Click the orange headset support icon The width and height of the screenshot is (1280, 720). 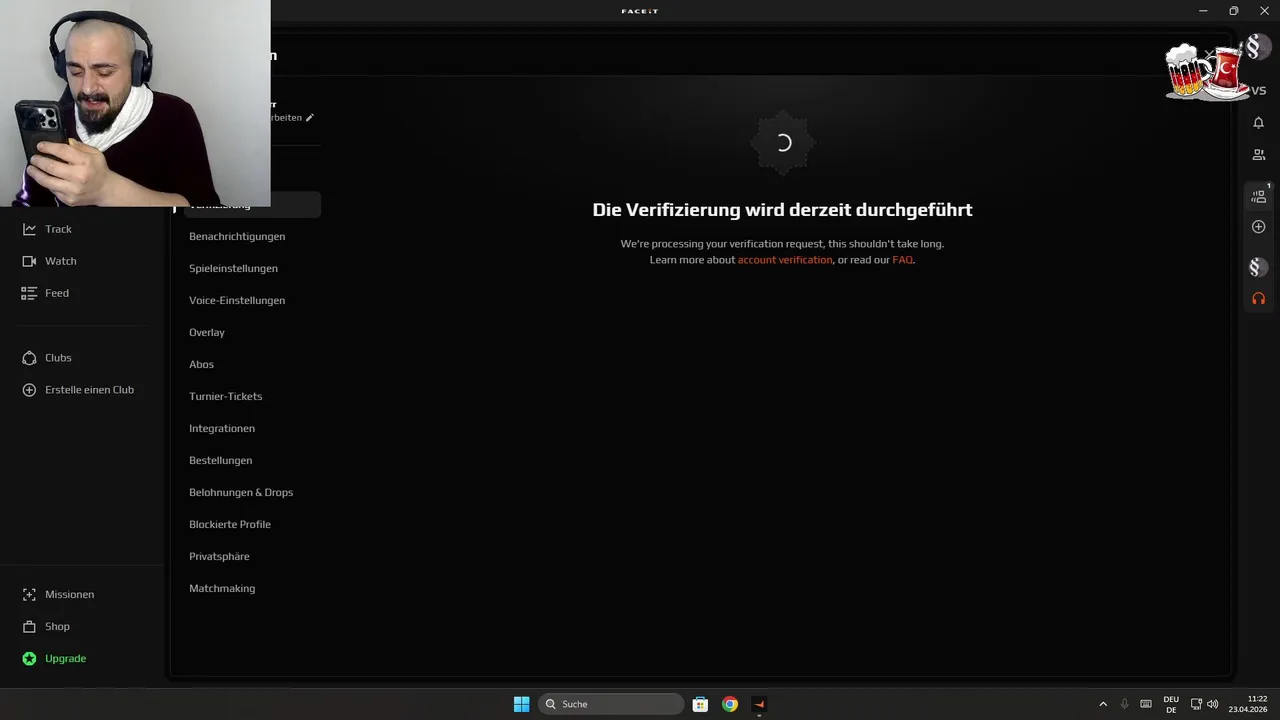tap(1258, 299)
